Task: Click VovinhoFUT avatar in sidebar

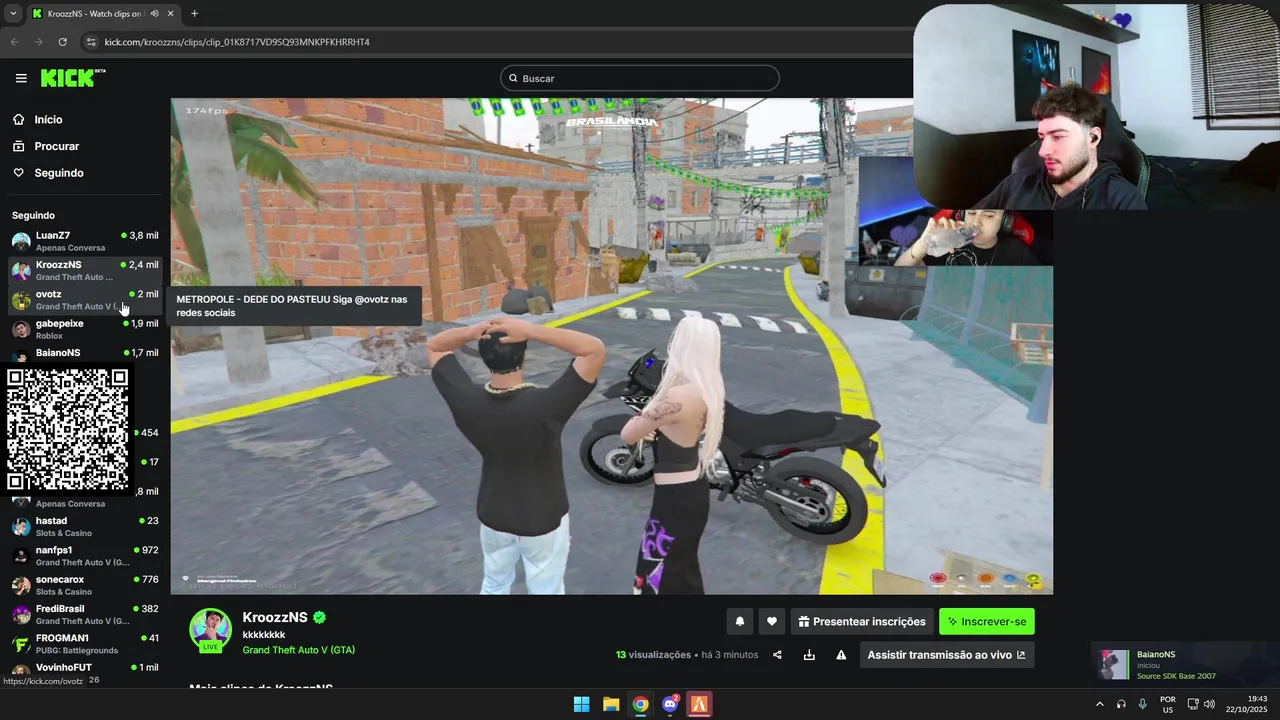Action: (21, 671)
